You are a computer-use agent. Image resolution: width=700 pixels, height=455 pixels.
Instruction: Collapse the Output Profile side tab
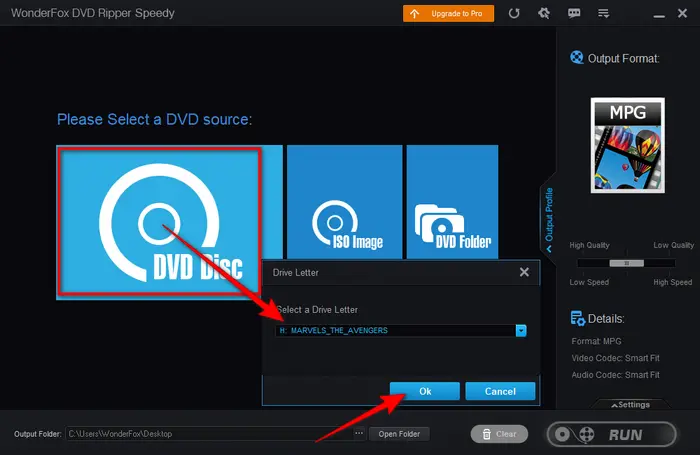point(549,219)
